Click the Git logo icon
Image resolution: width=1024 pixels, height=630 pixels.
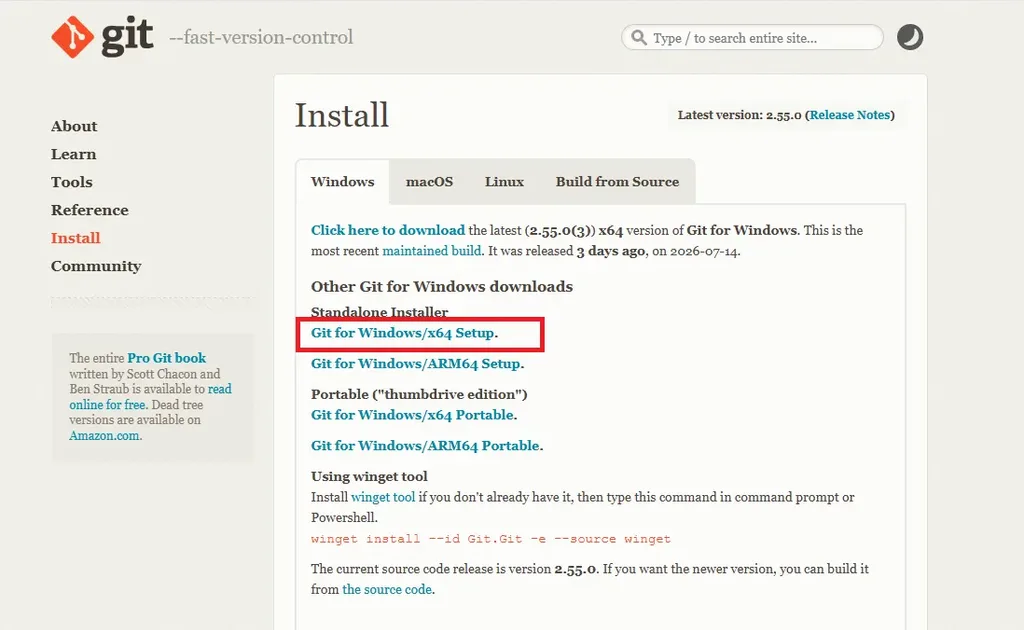click(x=72, y=37)
